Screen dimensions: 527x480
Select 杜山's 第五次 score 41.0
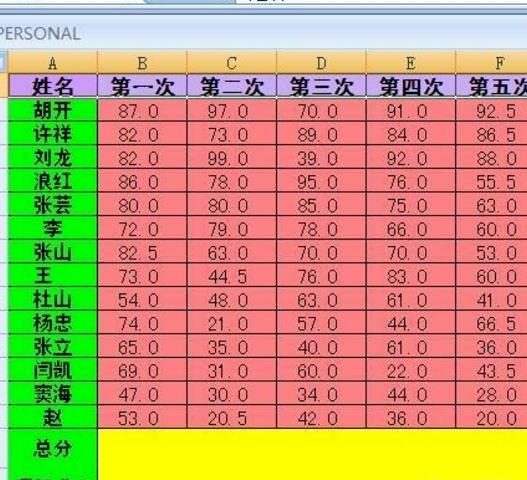coord(491,298)
